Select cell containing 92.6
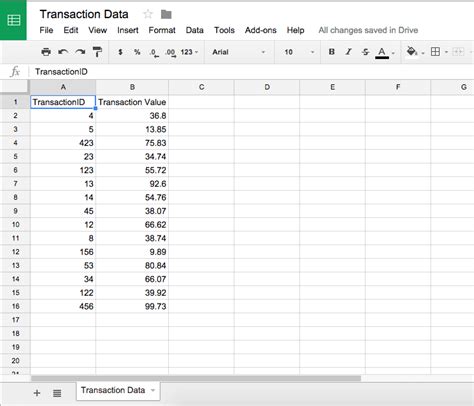 [132, 184]
